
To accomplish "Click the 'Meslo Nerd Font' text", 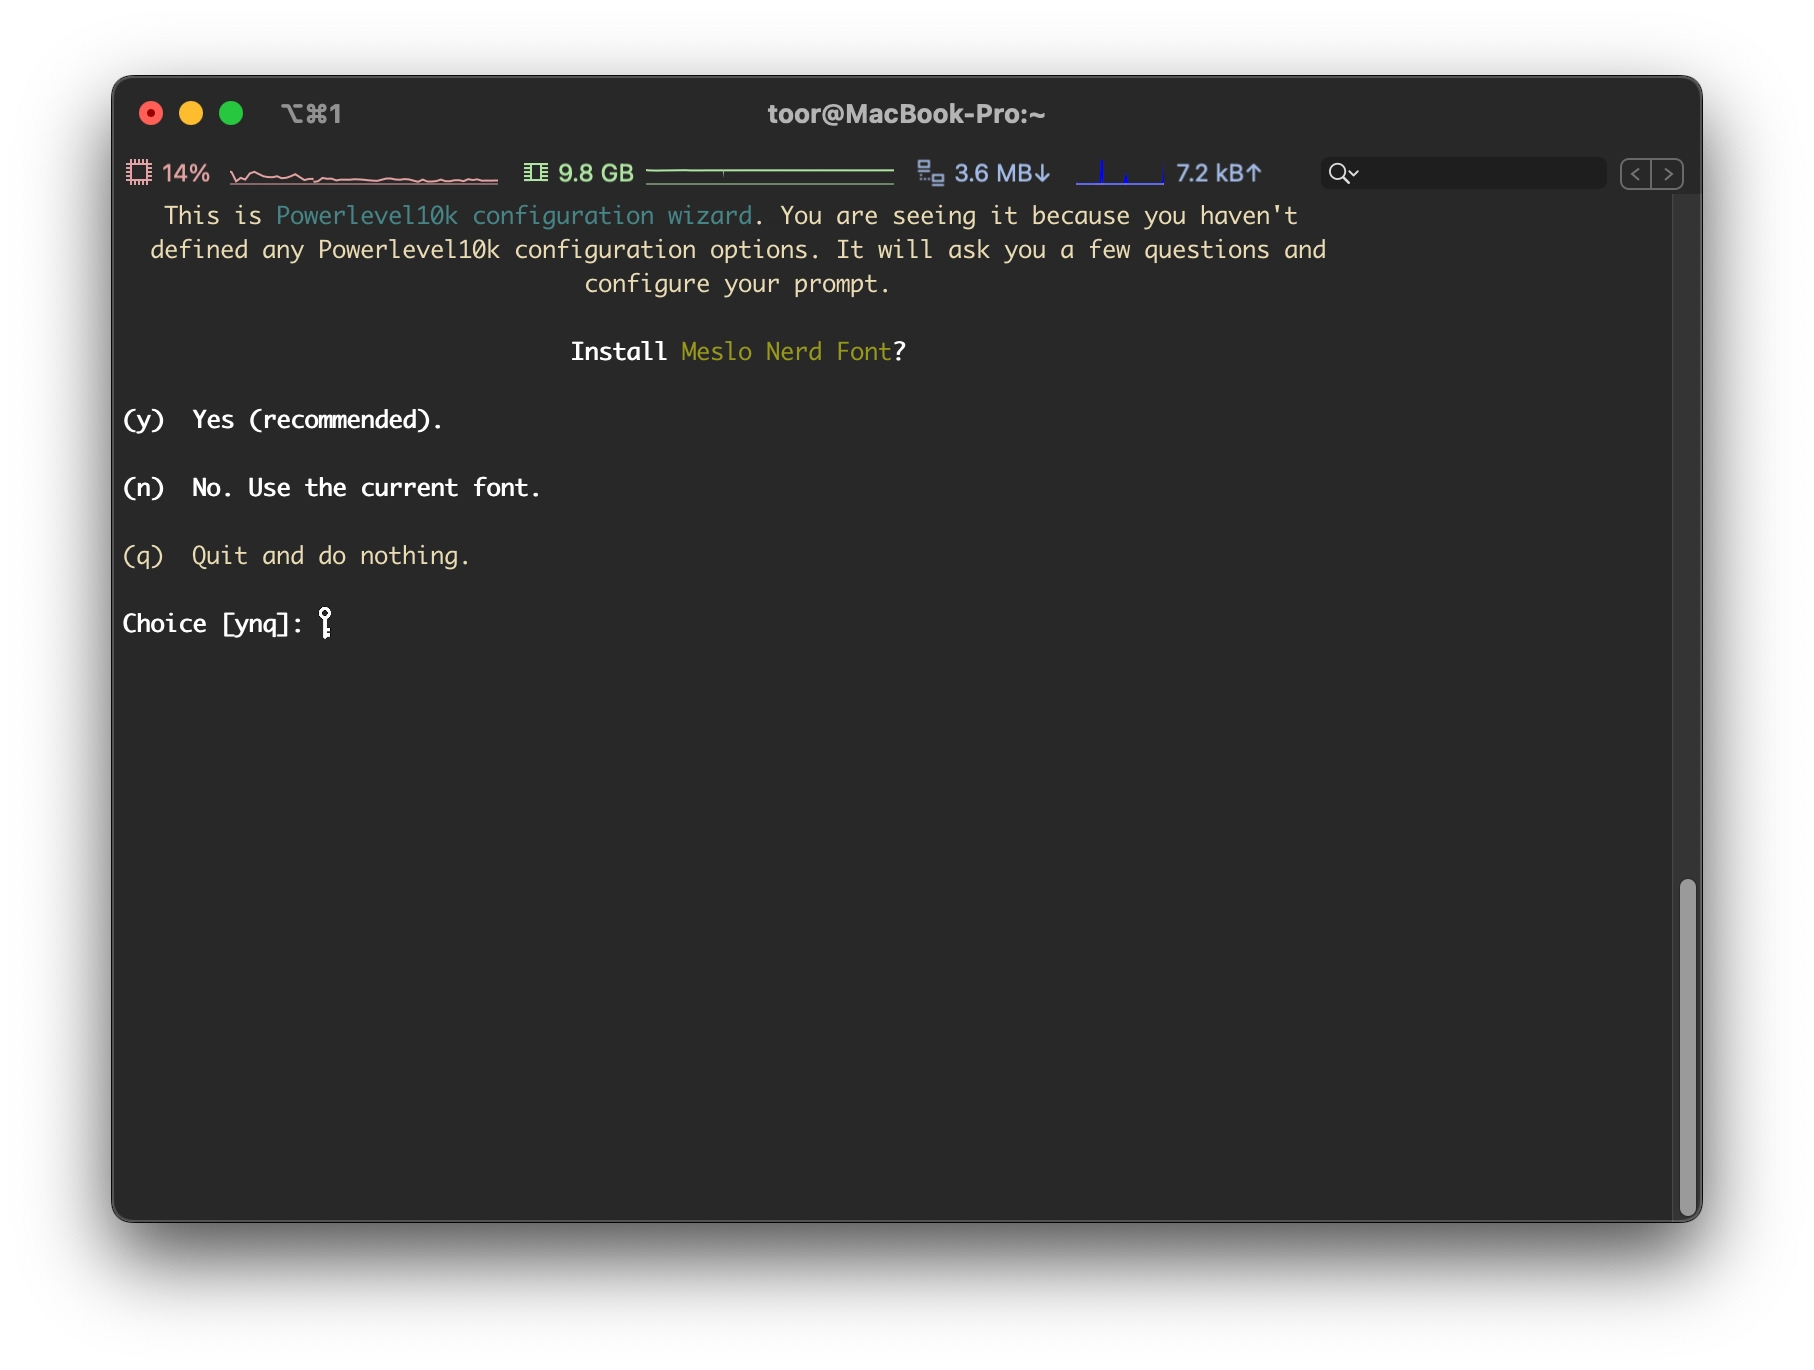I will tap(786, 352).
